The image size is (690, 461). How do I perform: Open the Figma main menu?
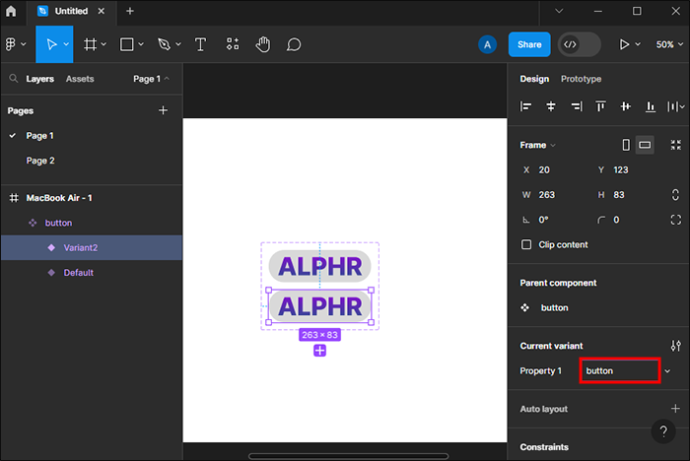pos(15,44)
